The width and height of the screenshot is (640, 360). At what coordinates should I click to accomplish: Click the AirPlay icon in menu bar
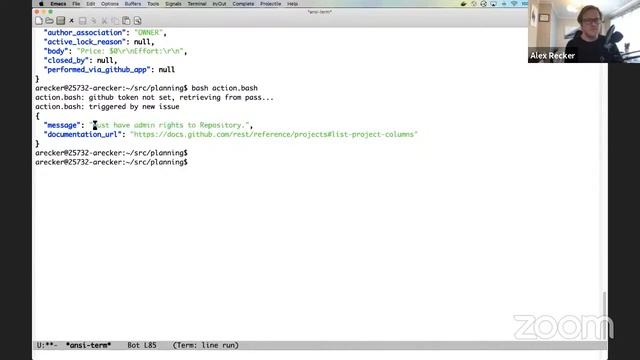pyautogui.click(x=493, y=4)
